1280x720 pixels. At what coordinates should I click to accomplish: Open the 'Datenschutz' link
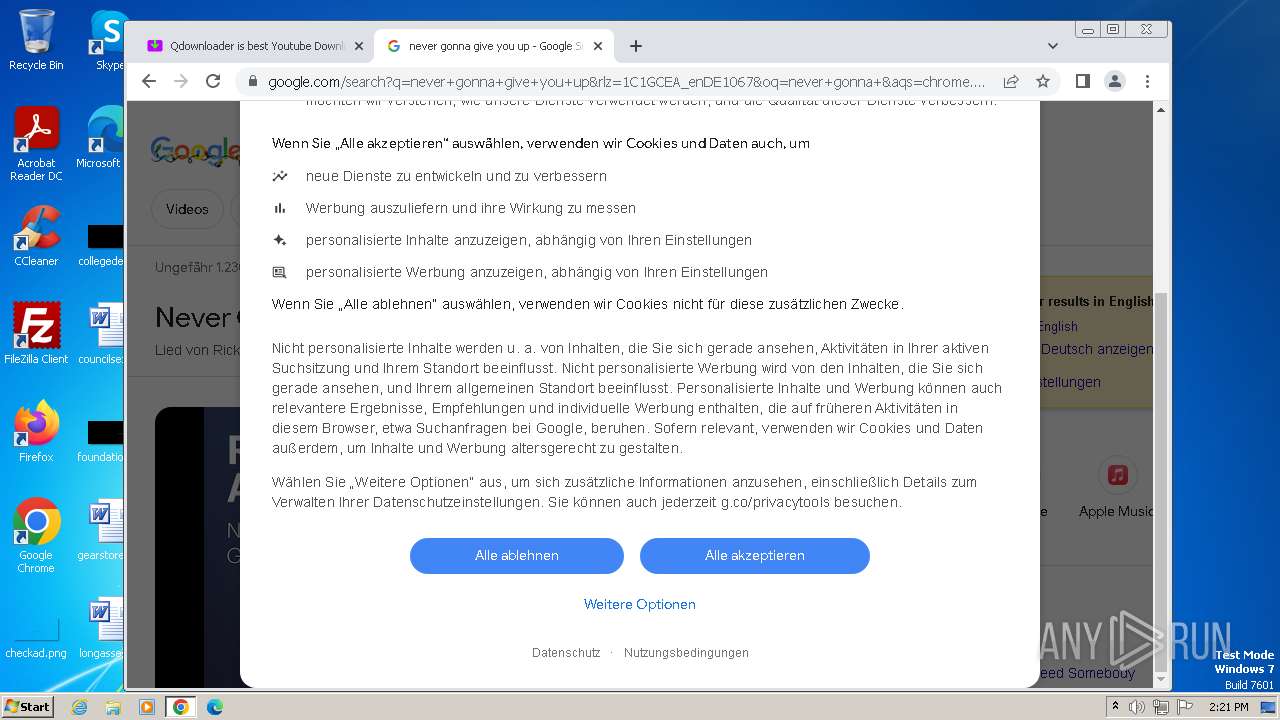click(x=566, y=653)
